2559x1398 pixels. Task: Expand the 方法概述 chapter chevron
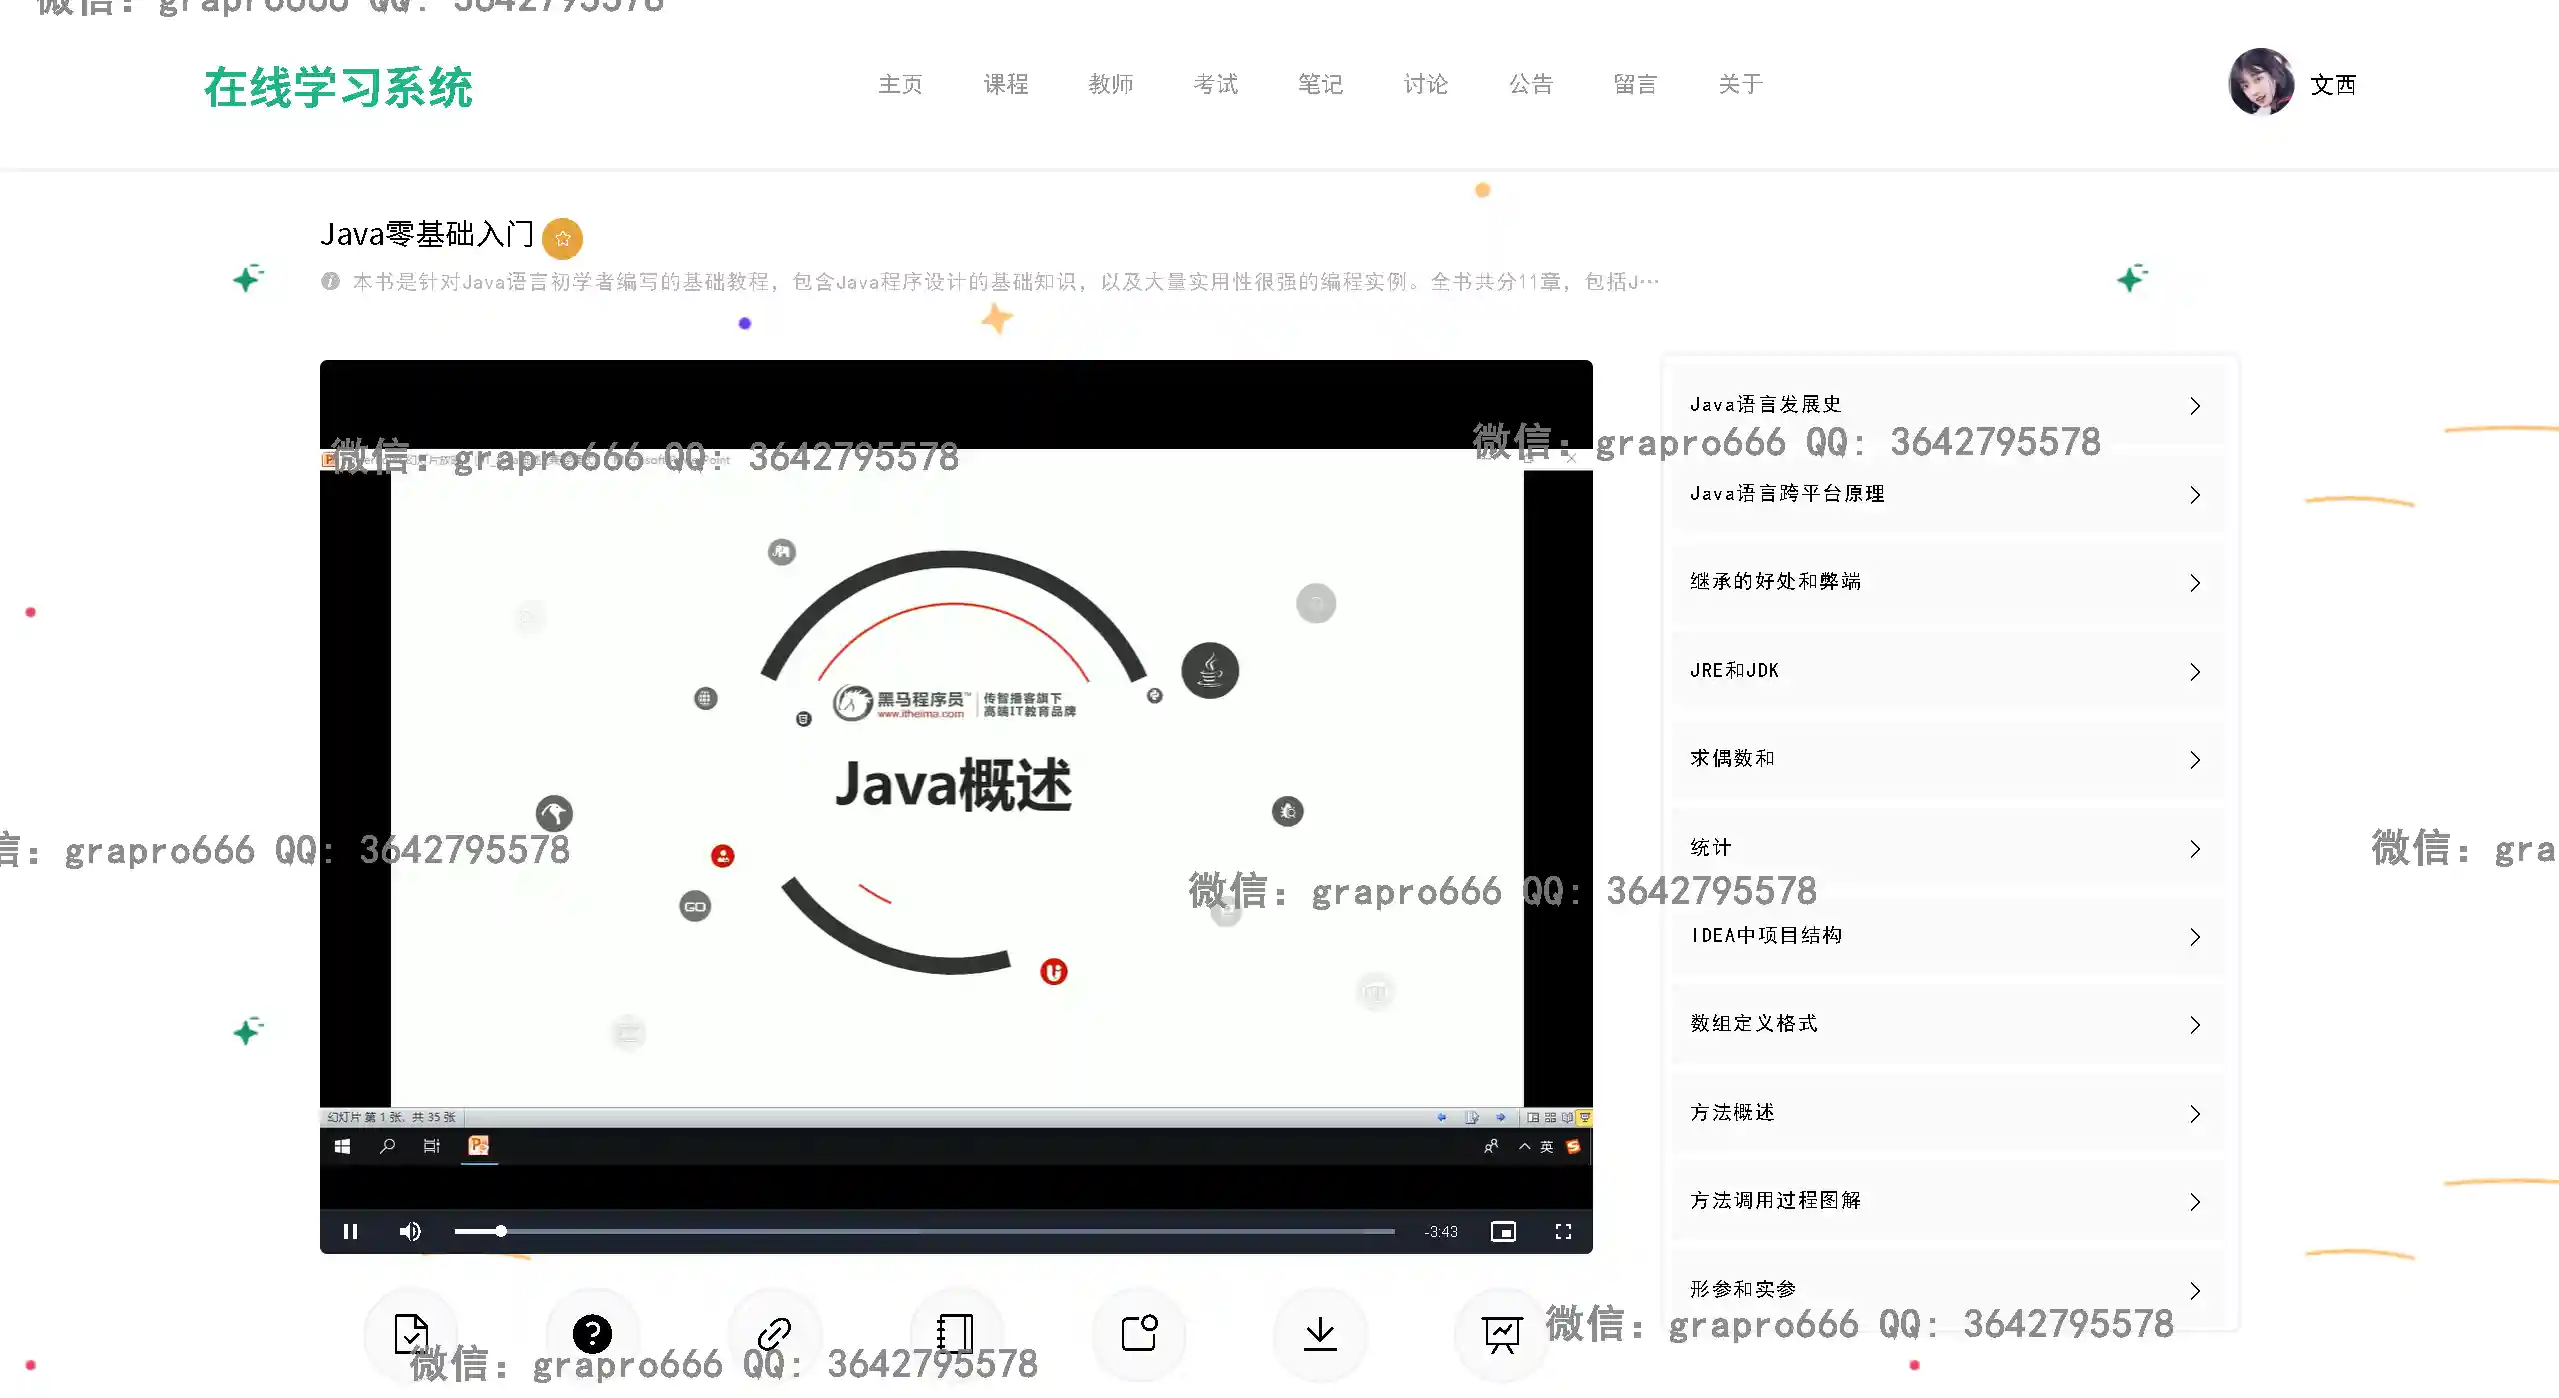pos(2194,1114)
